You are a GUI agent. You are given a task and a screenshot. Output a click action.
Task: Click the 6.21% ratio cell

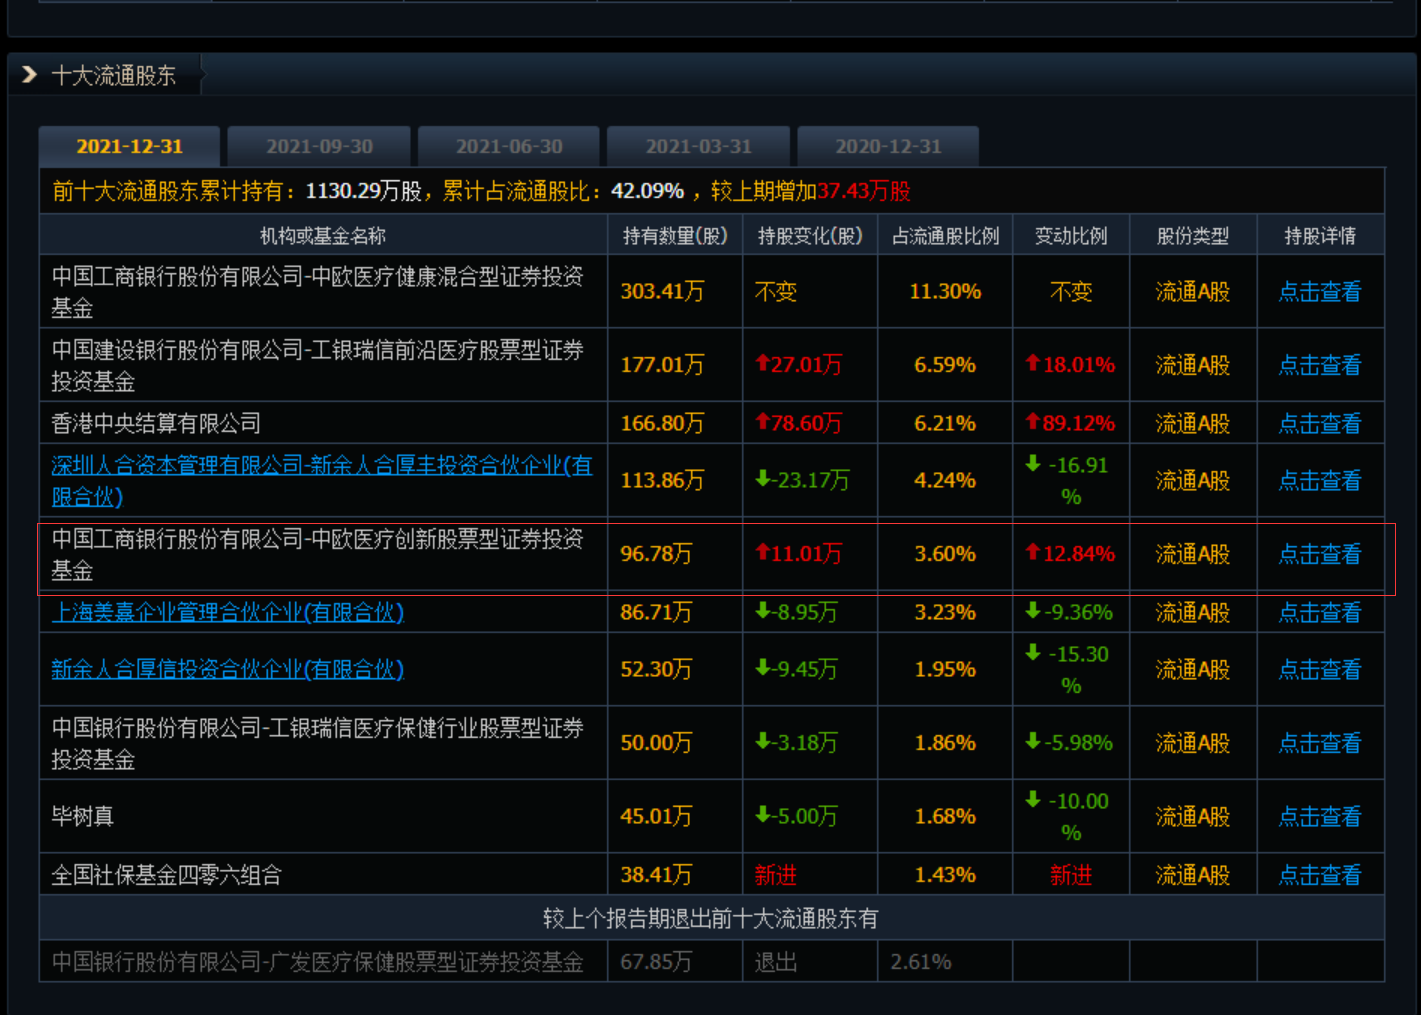pos(945,423)
